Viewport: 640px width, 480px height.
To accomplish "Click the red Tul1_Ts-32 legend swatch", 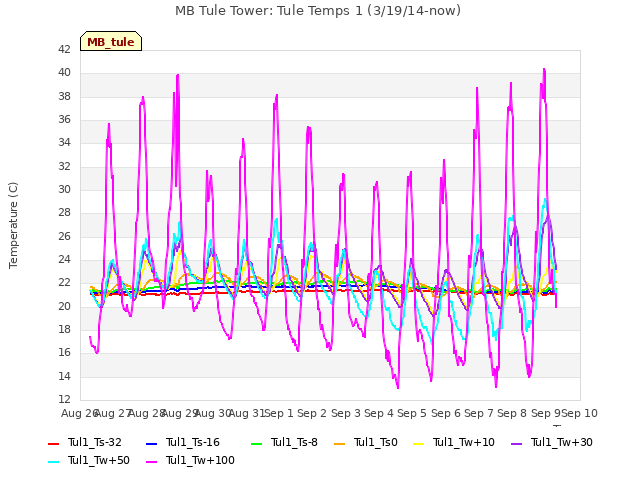I will tap(54, 443).
